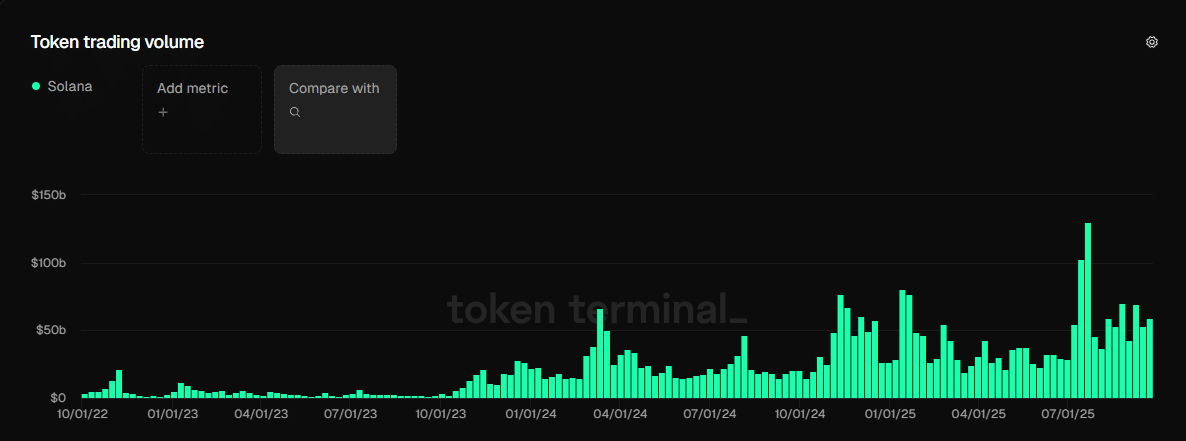Click the magnifier icon in Compare with
1186x441 pixels.
coord(295,112)
